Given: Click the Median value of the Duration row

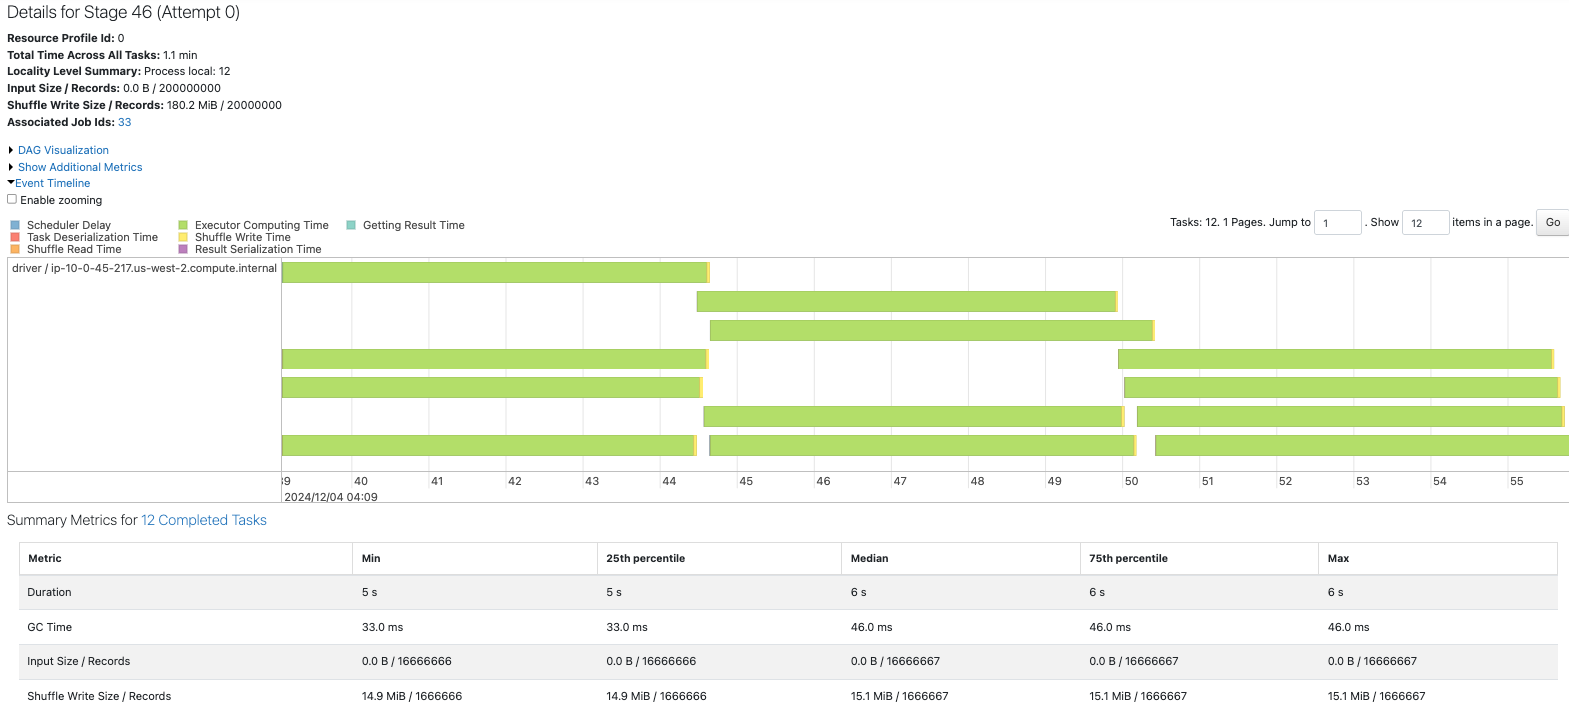Looking at the screenshot, I should [858, 592].
